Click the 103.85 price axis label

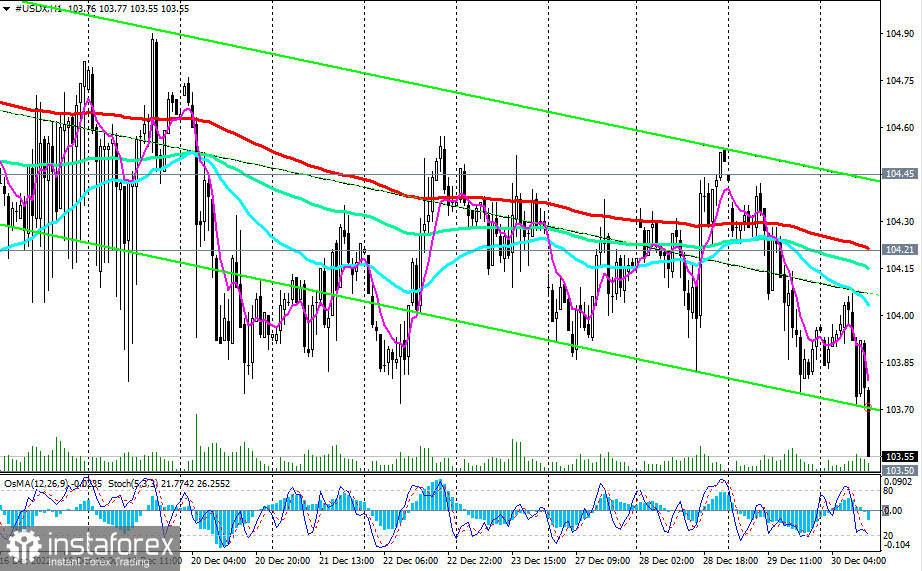900,363
